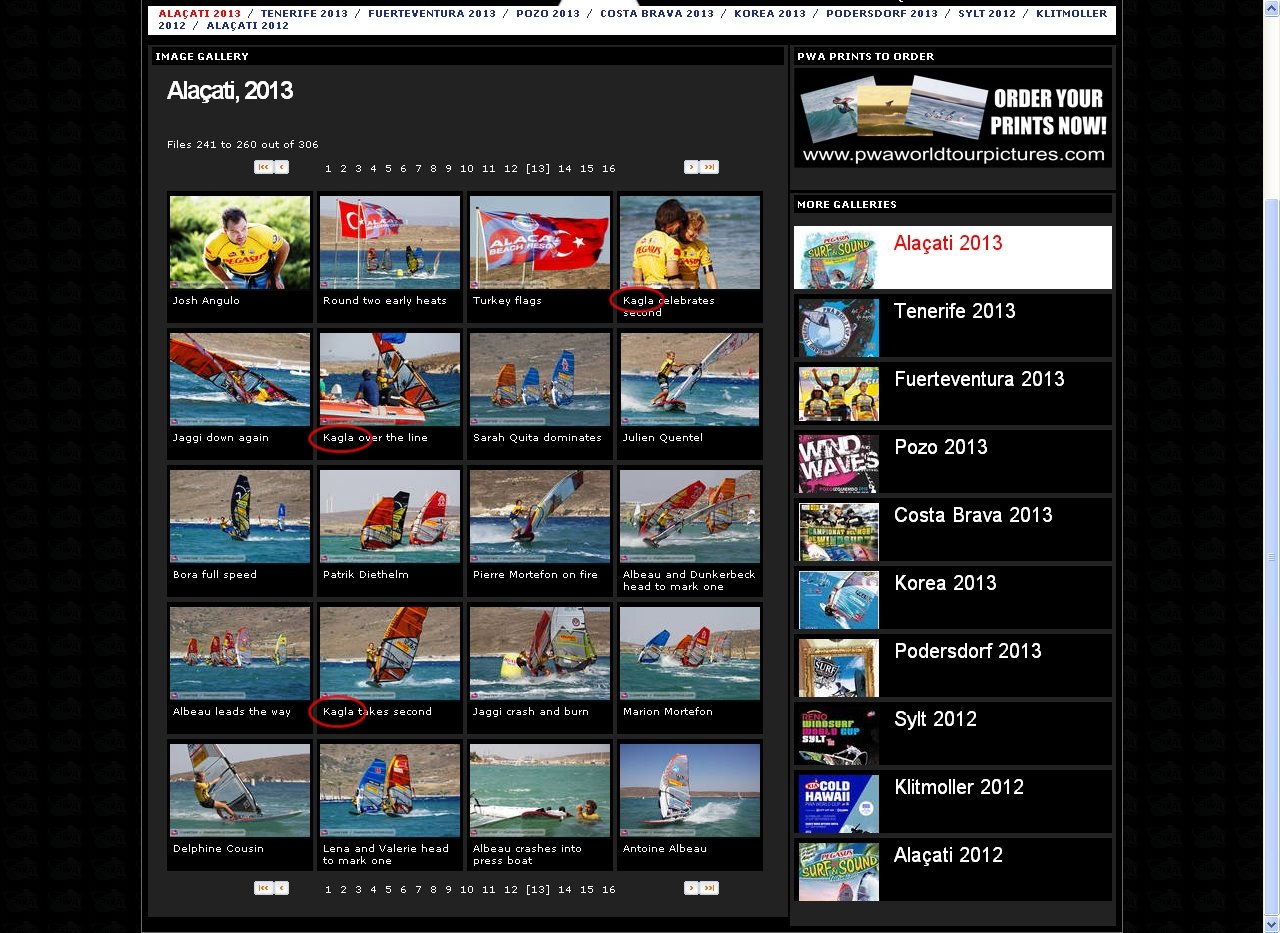
Task: View the Pierre Mortefon on fire photo
Action: [x=540, y=517]
